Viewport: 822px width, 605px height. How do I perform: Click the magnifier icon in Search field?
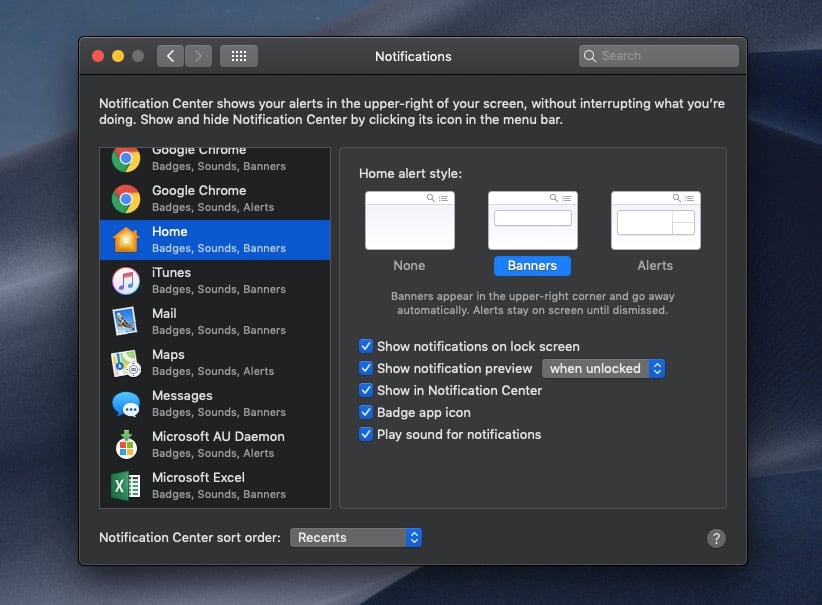click(590, 56)
